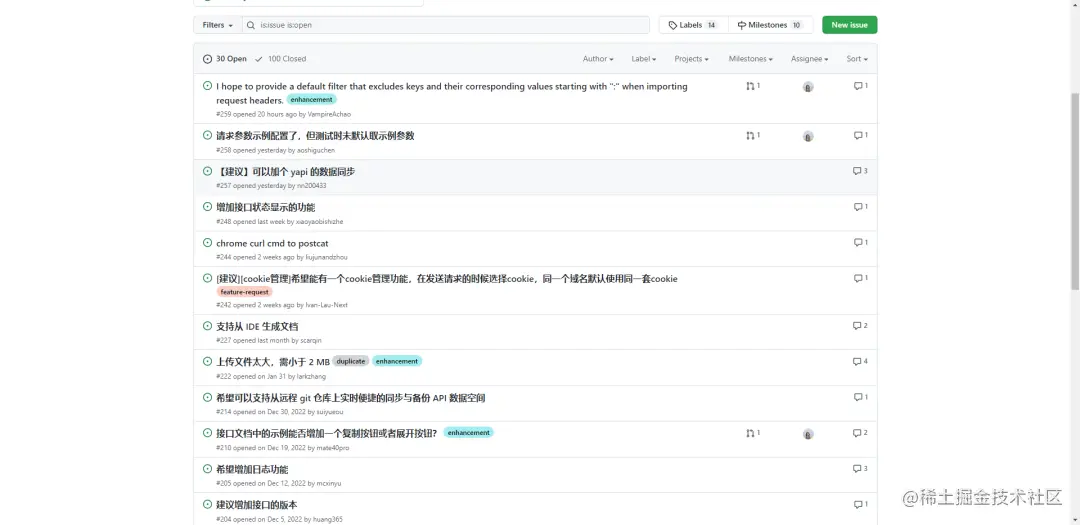The height and width of the screenshot is (525, 1080).
Task: Visit author Ivan-Lau-Next's profile link
Action: tap(326, 305)
